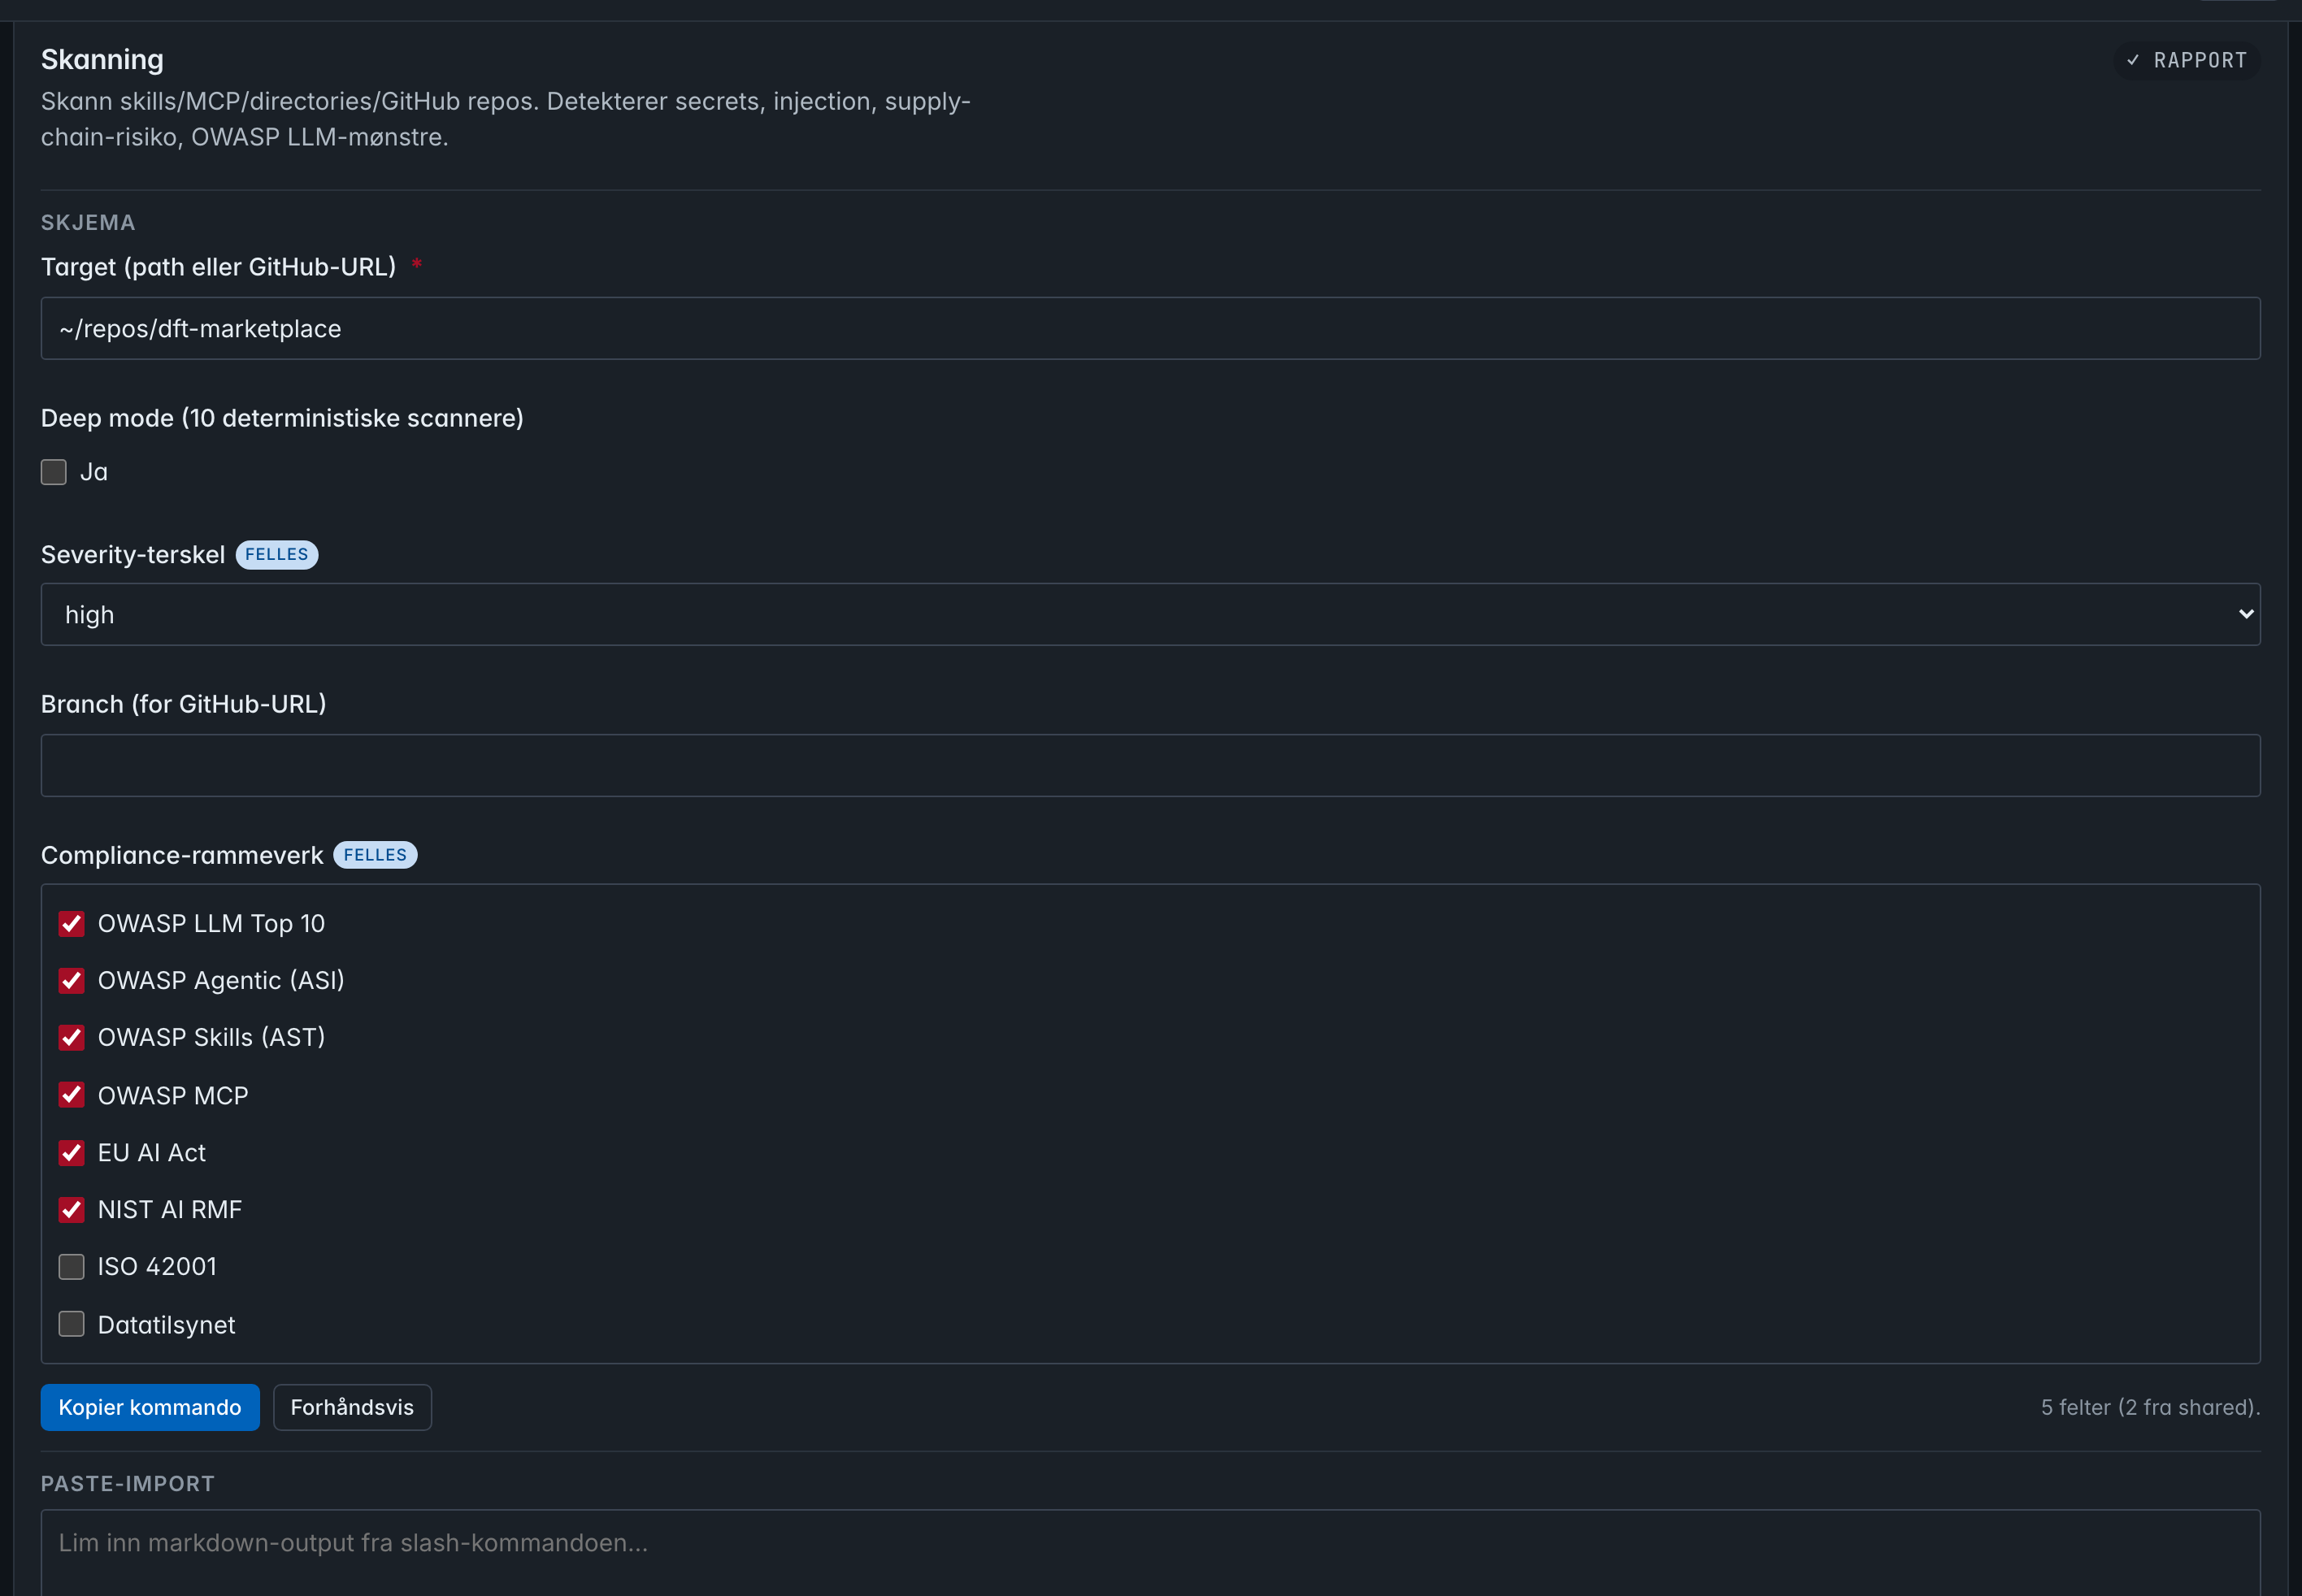
Task: Click the 'Branch (for GitHub-URL)' label
Action: 184,704
